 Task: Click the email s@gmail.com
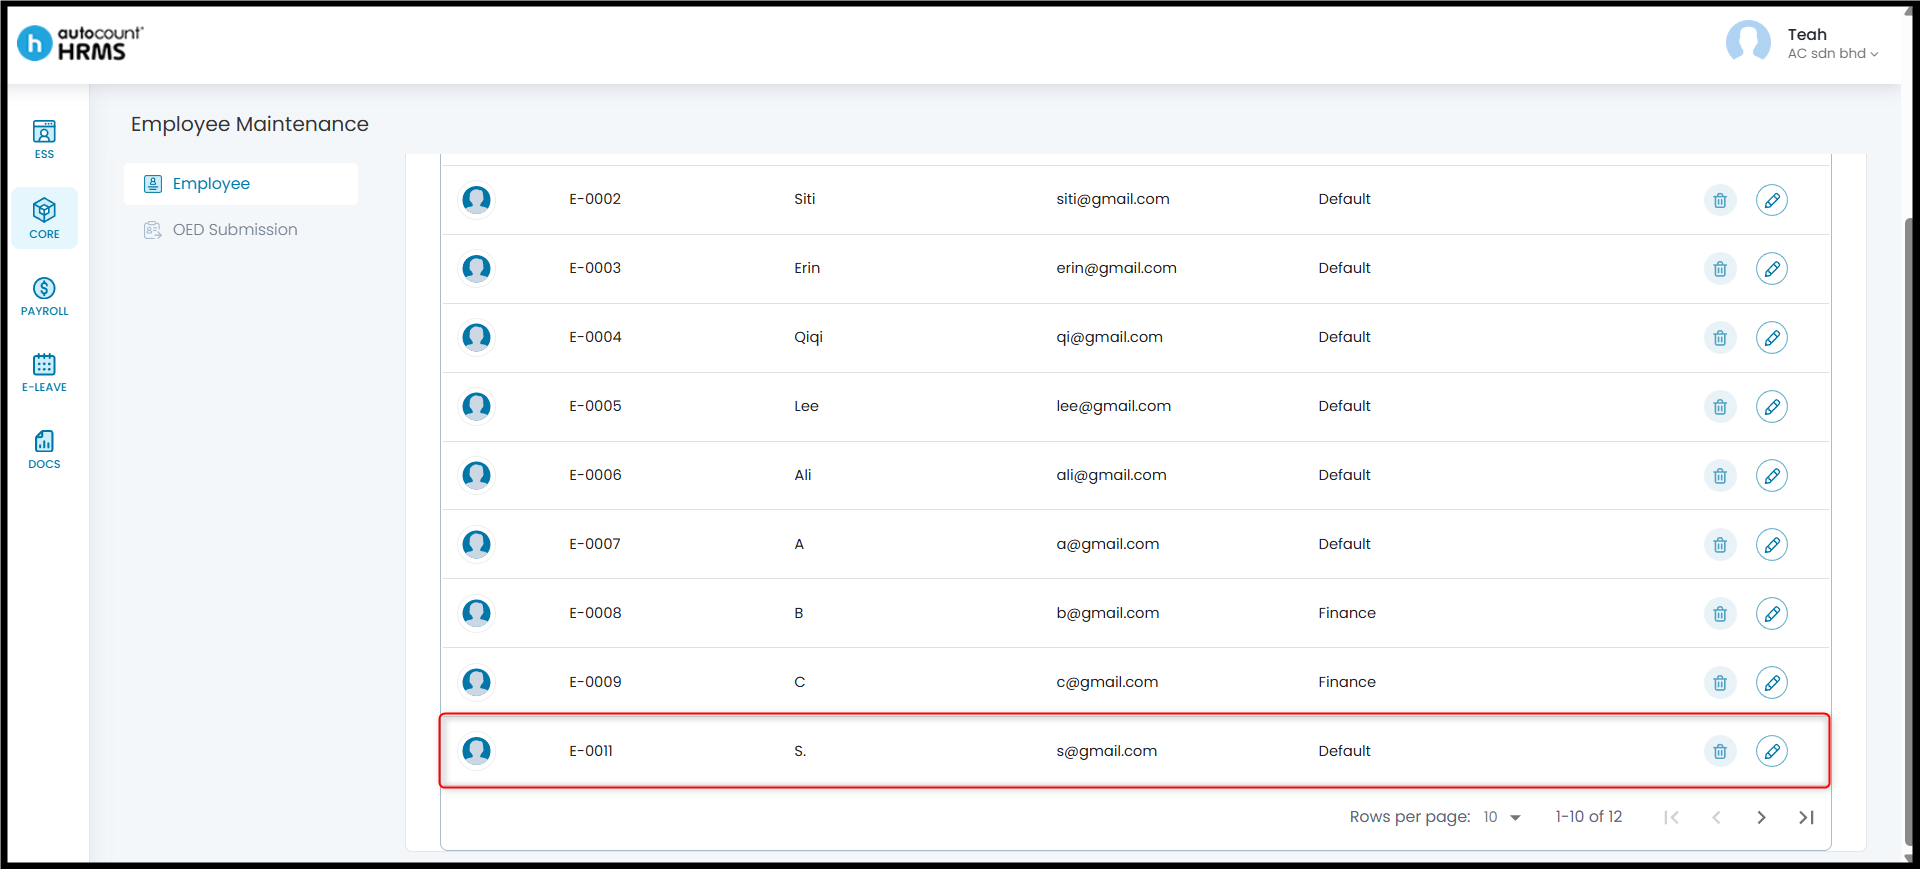1106,751
